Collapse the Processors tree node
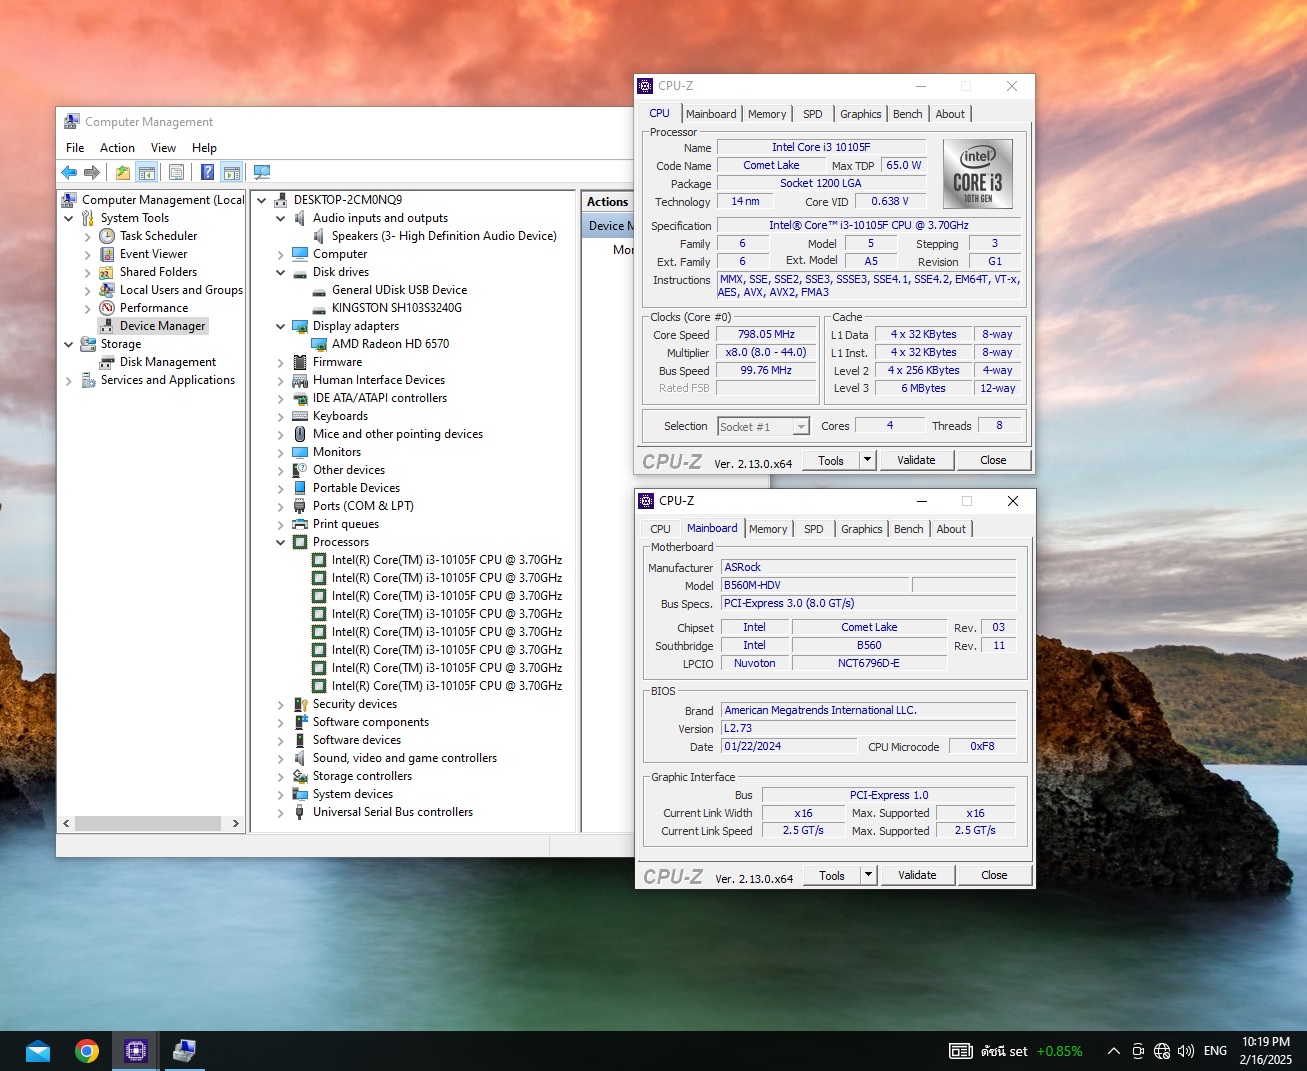The height and width of the screenshot is (1071, 1307). pyautogui.click(x=280, y=542)
